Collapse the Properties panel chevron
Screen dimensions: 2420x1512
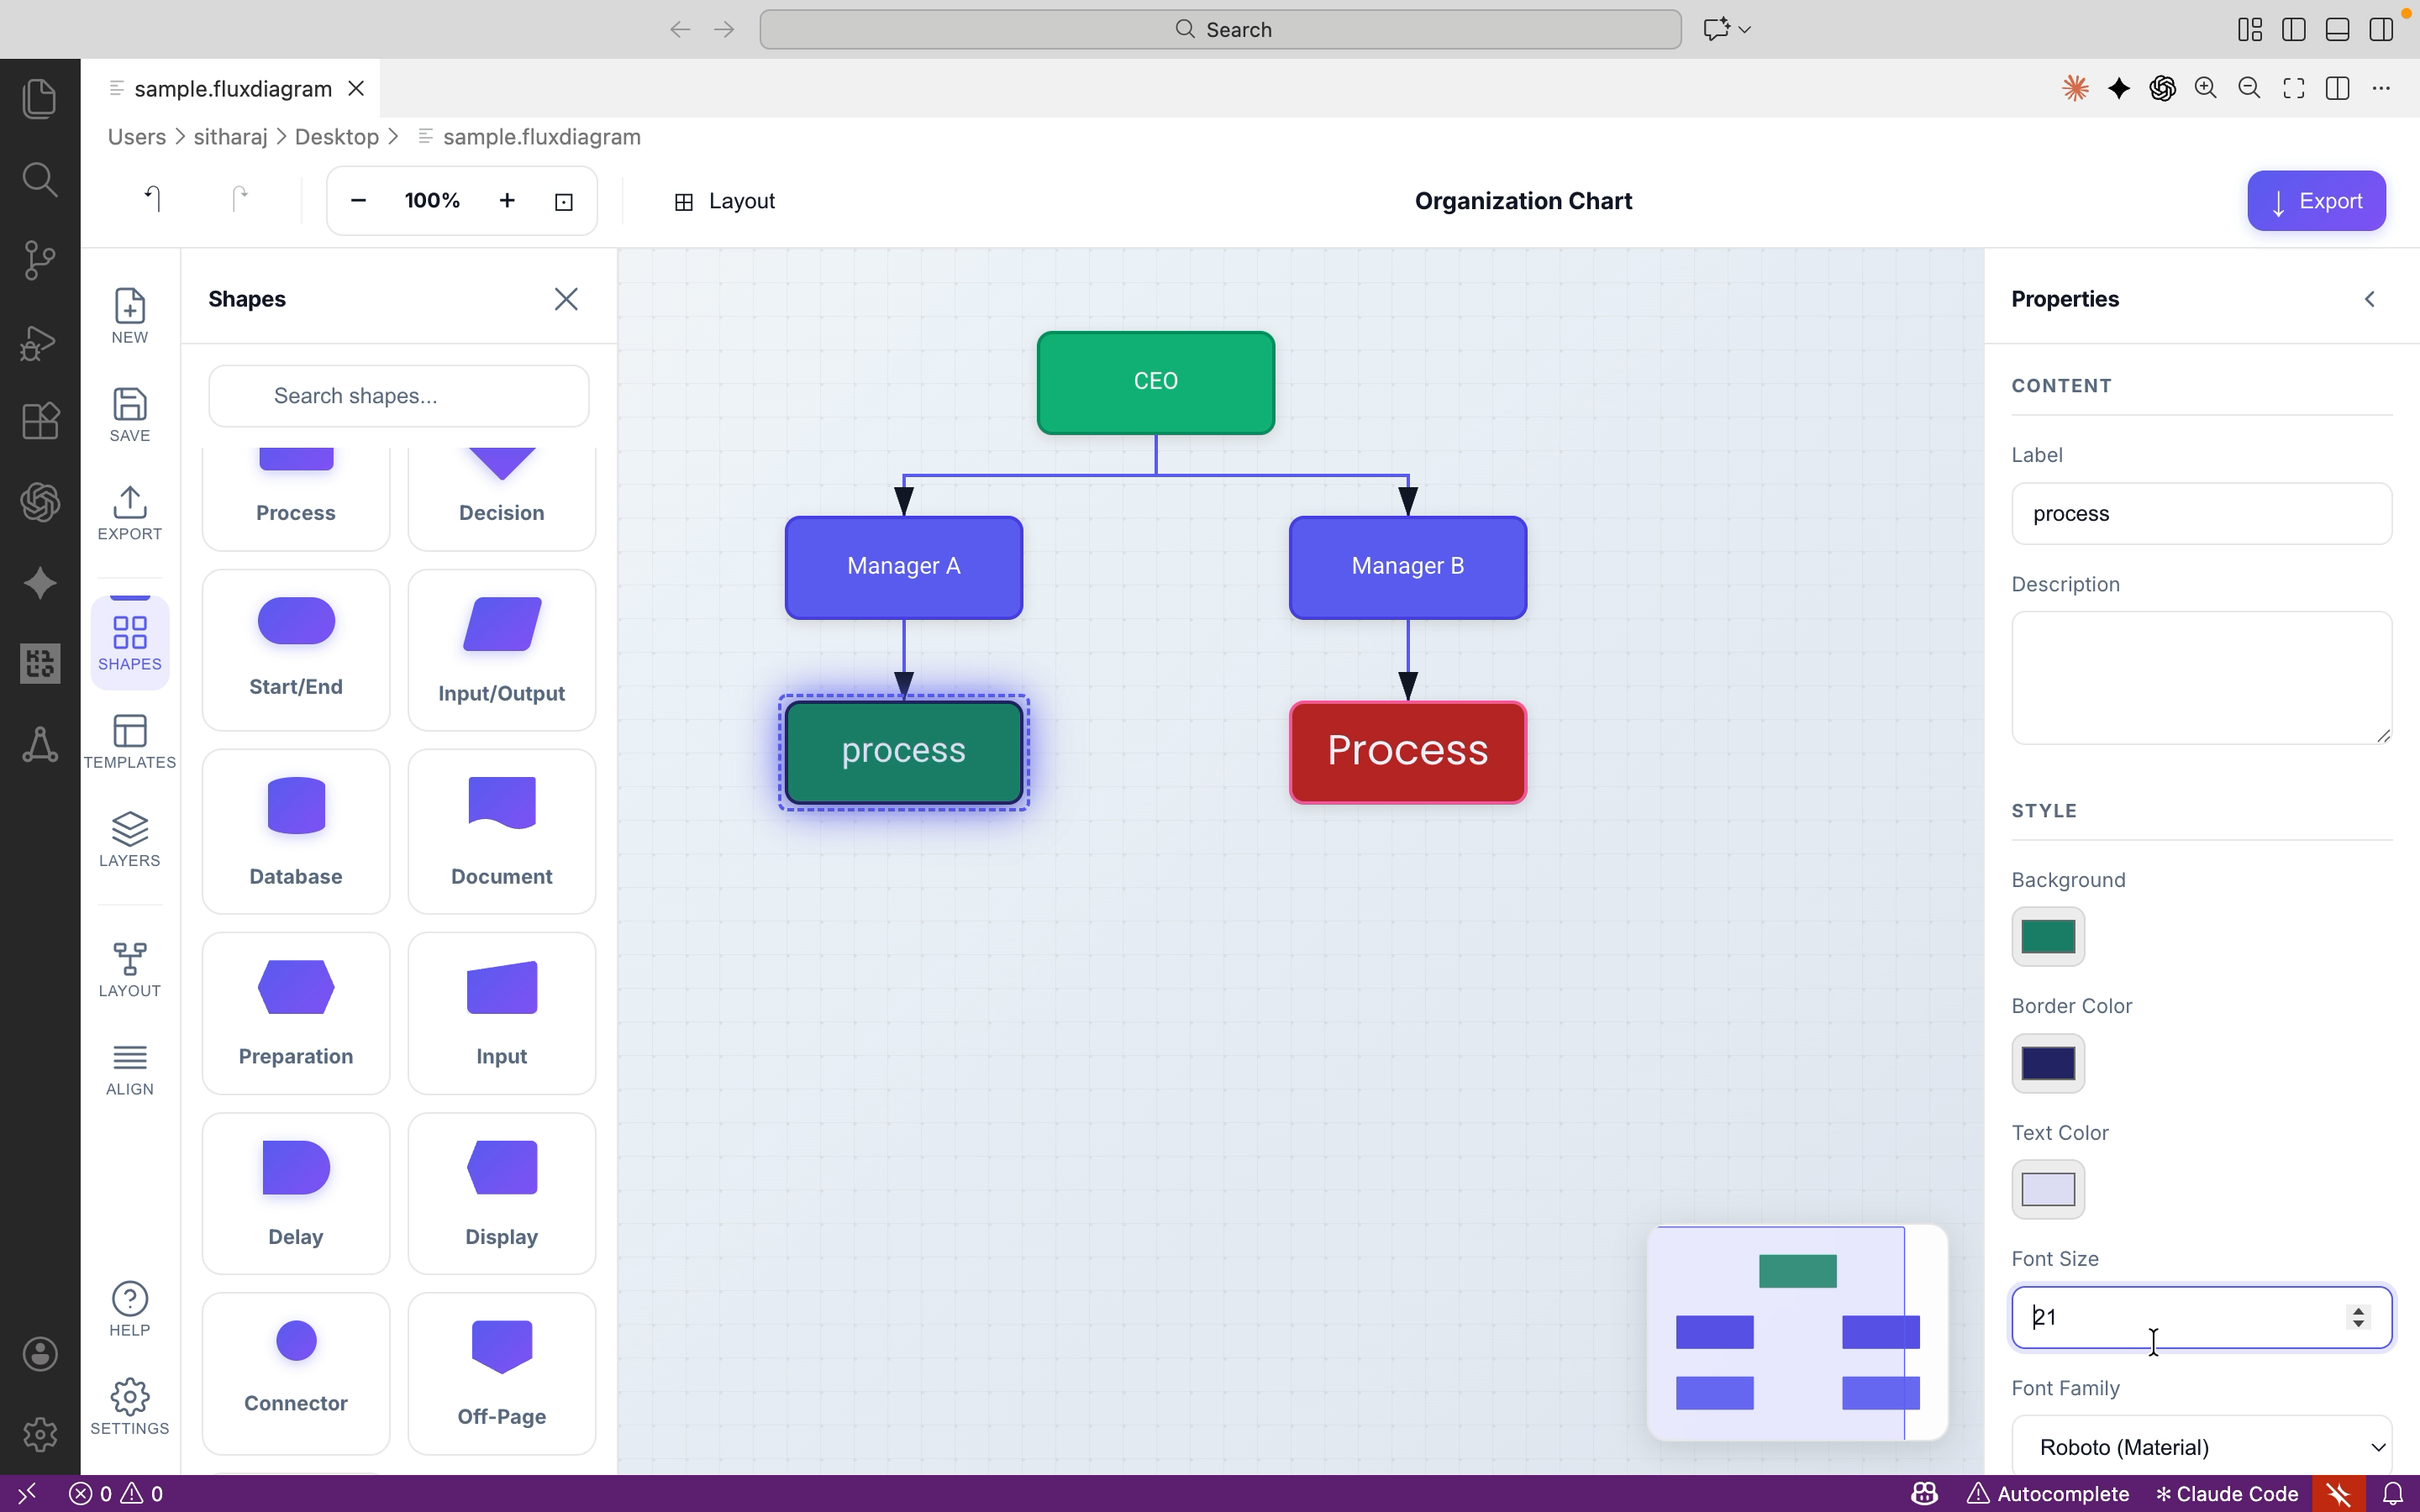click(2369, 299)
